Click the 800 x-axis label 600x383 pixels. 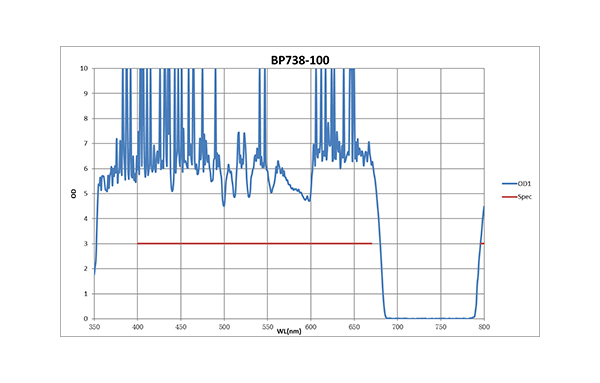tap(484, 327)
